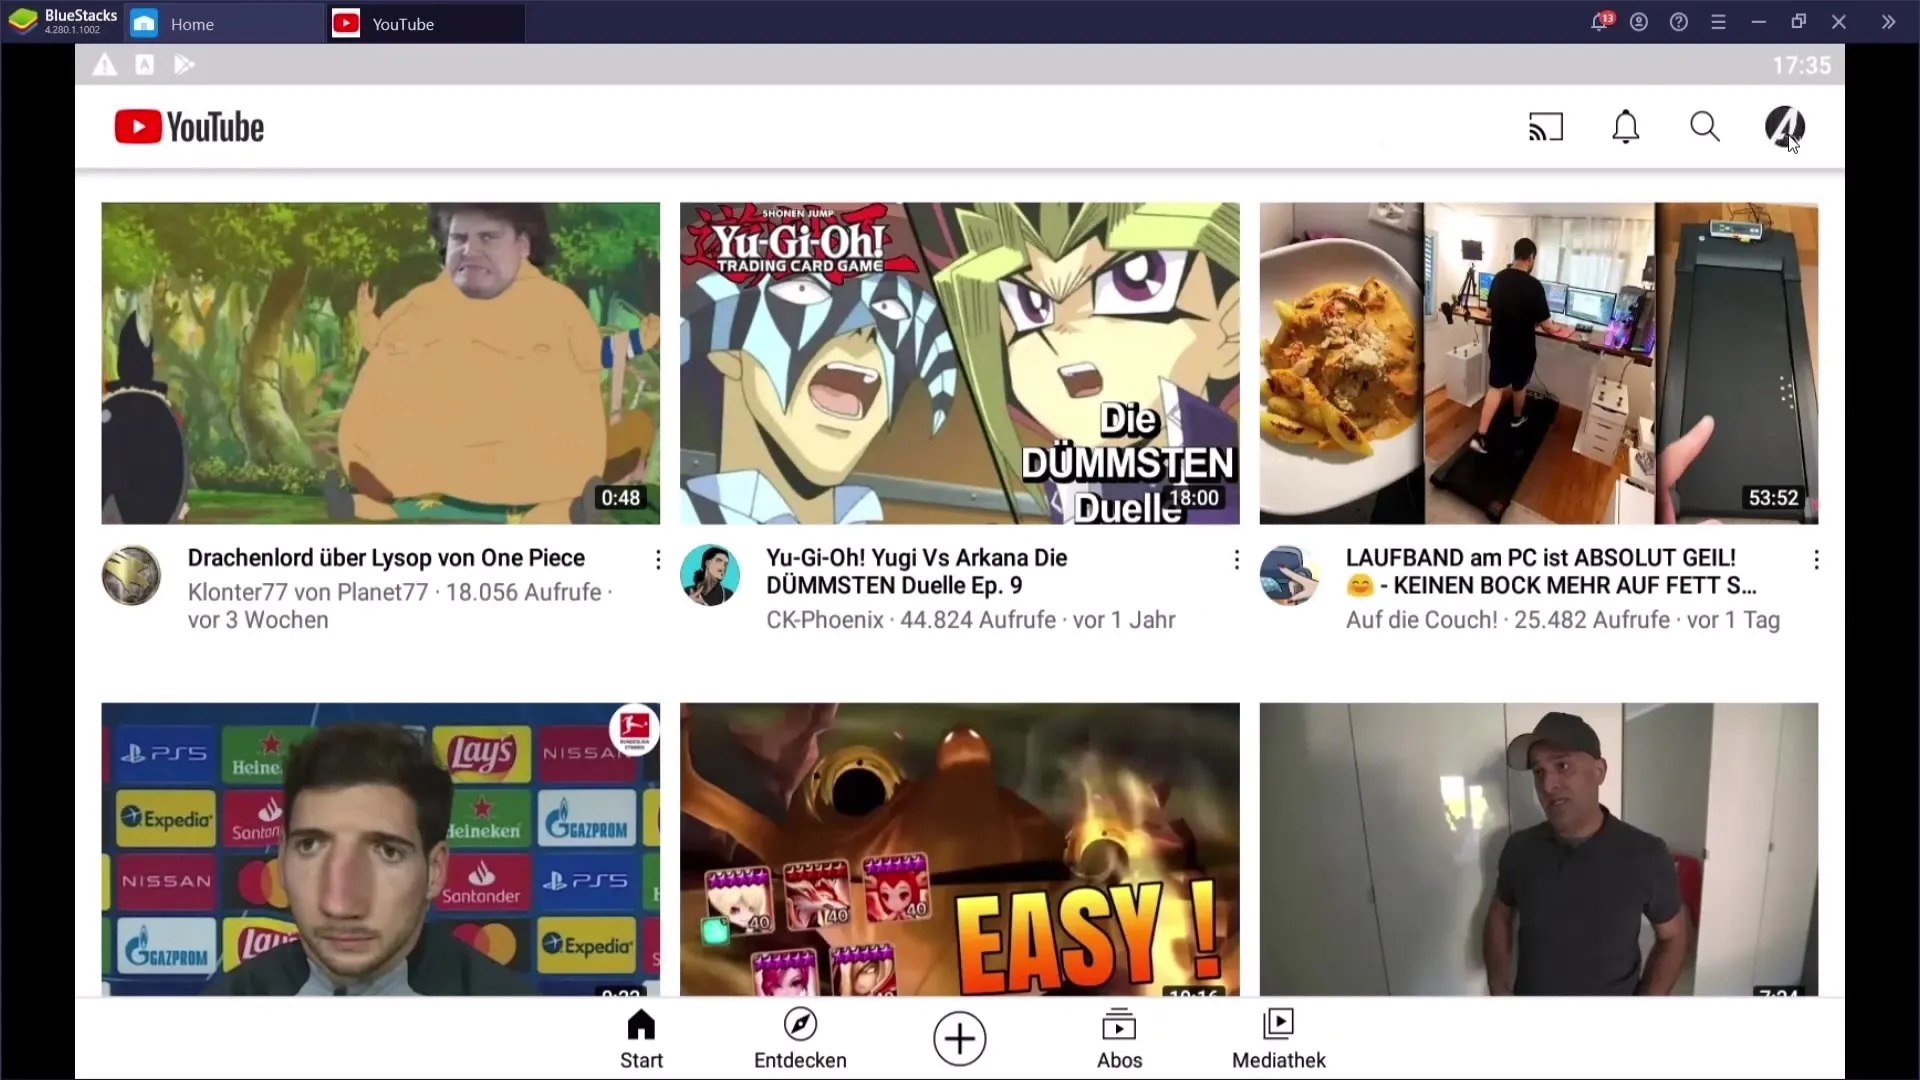Open the Mediathek library tab
The height and width of the screenshot is (1080, 1920).
point(1278,1039)
